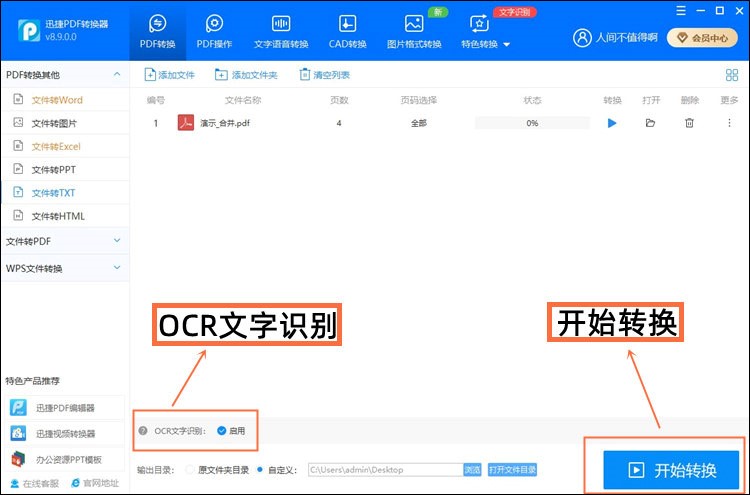
Task: Open 官网地址 website link
Action: [95, 484]
